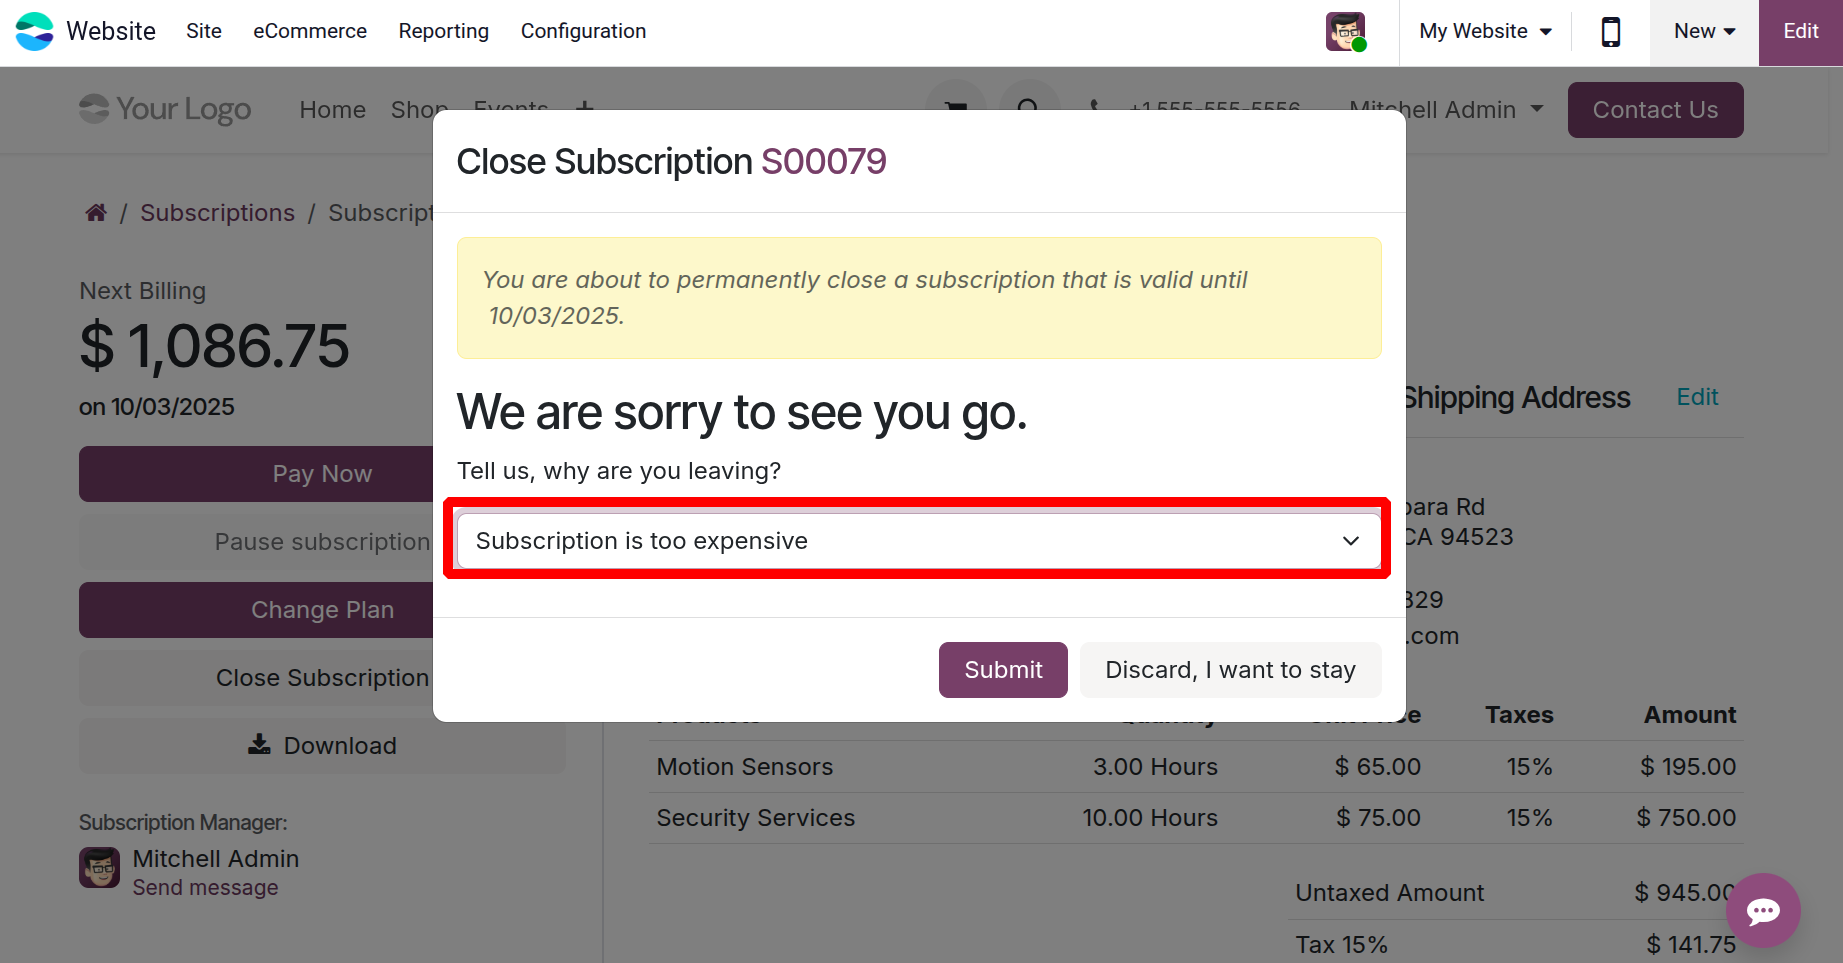Click the Odoo Website app logo

pyautogui.click(x=35, y=31)
